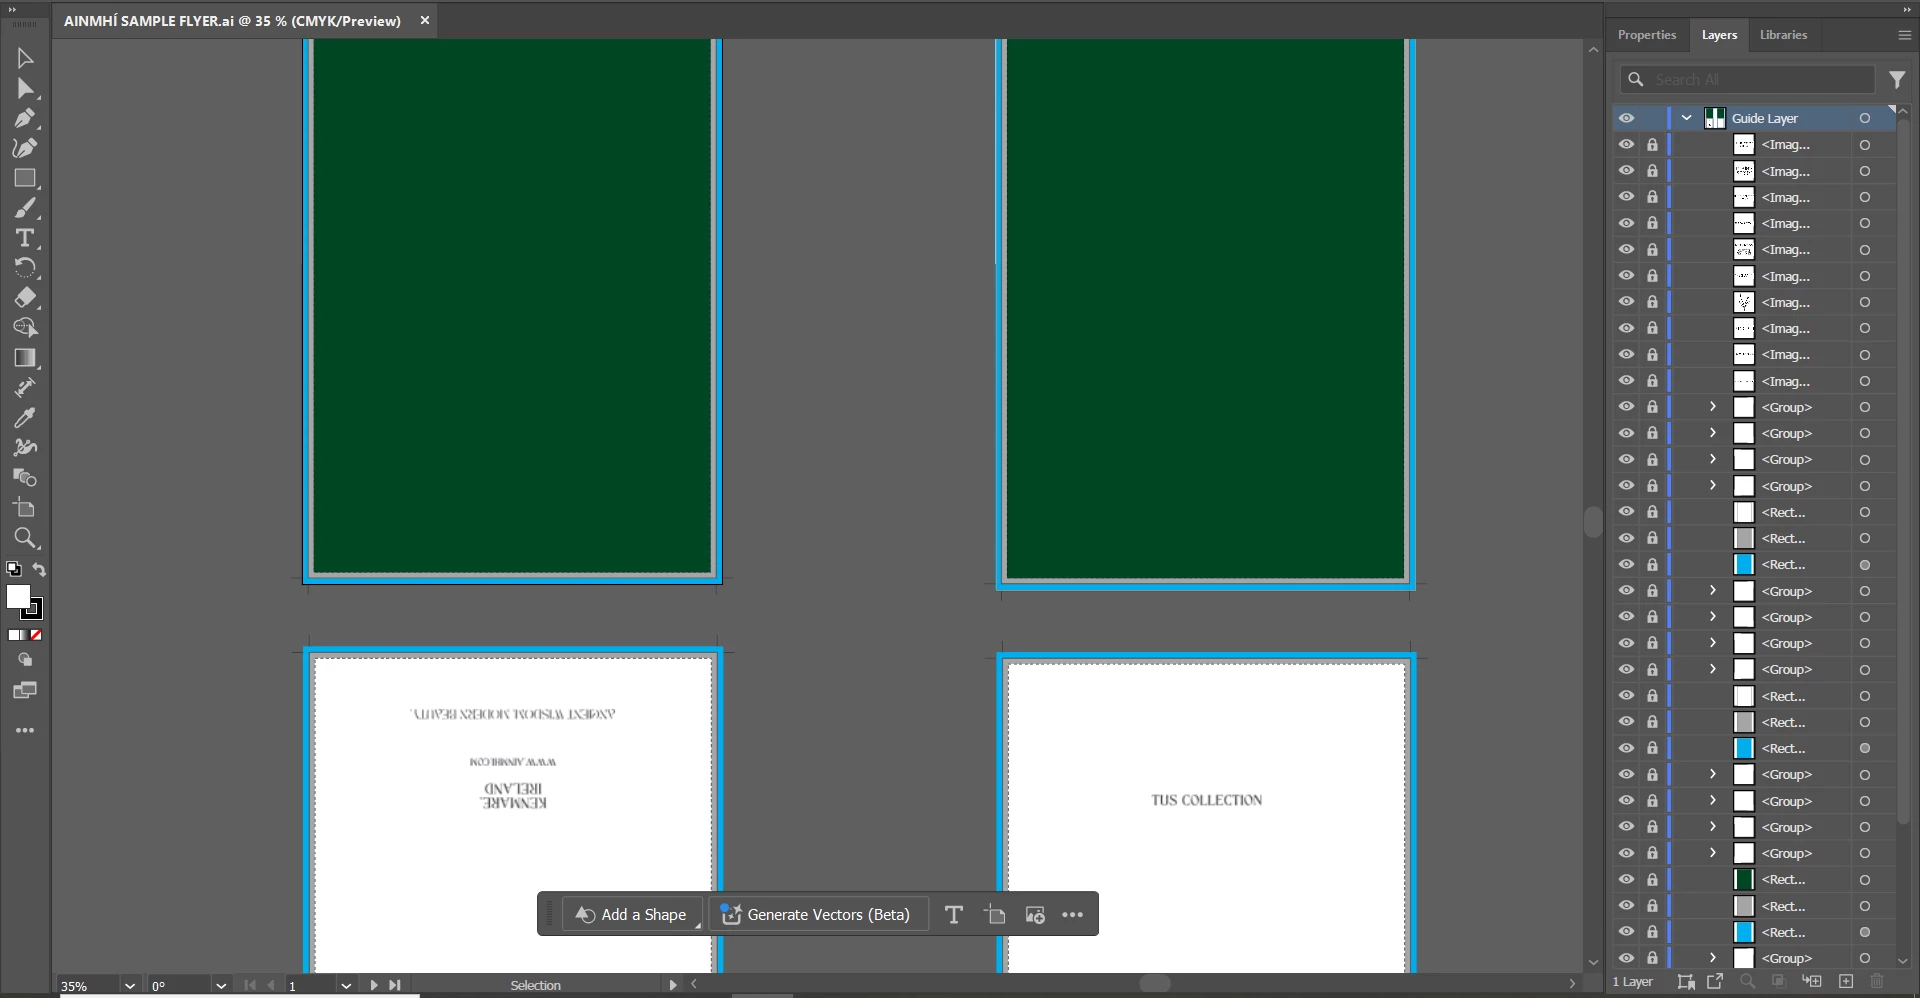Swap fill and stroke colors

[x=39, y=570]
